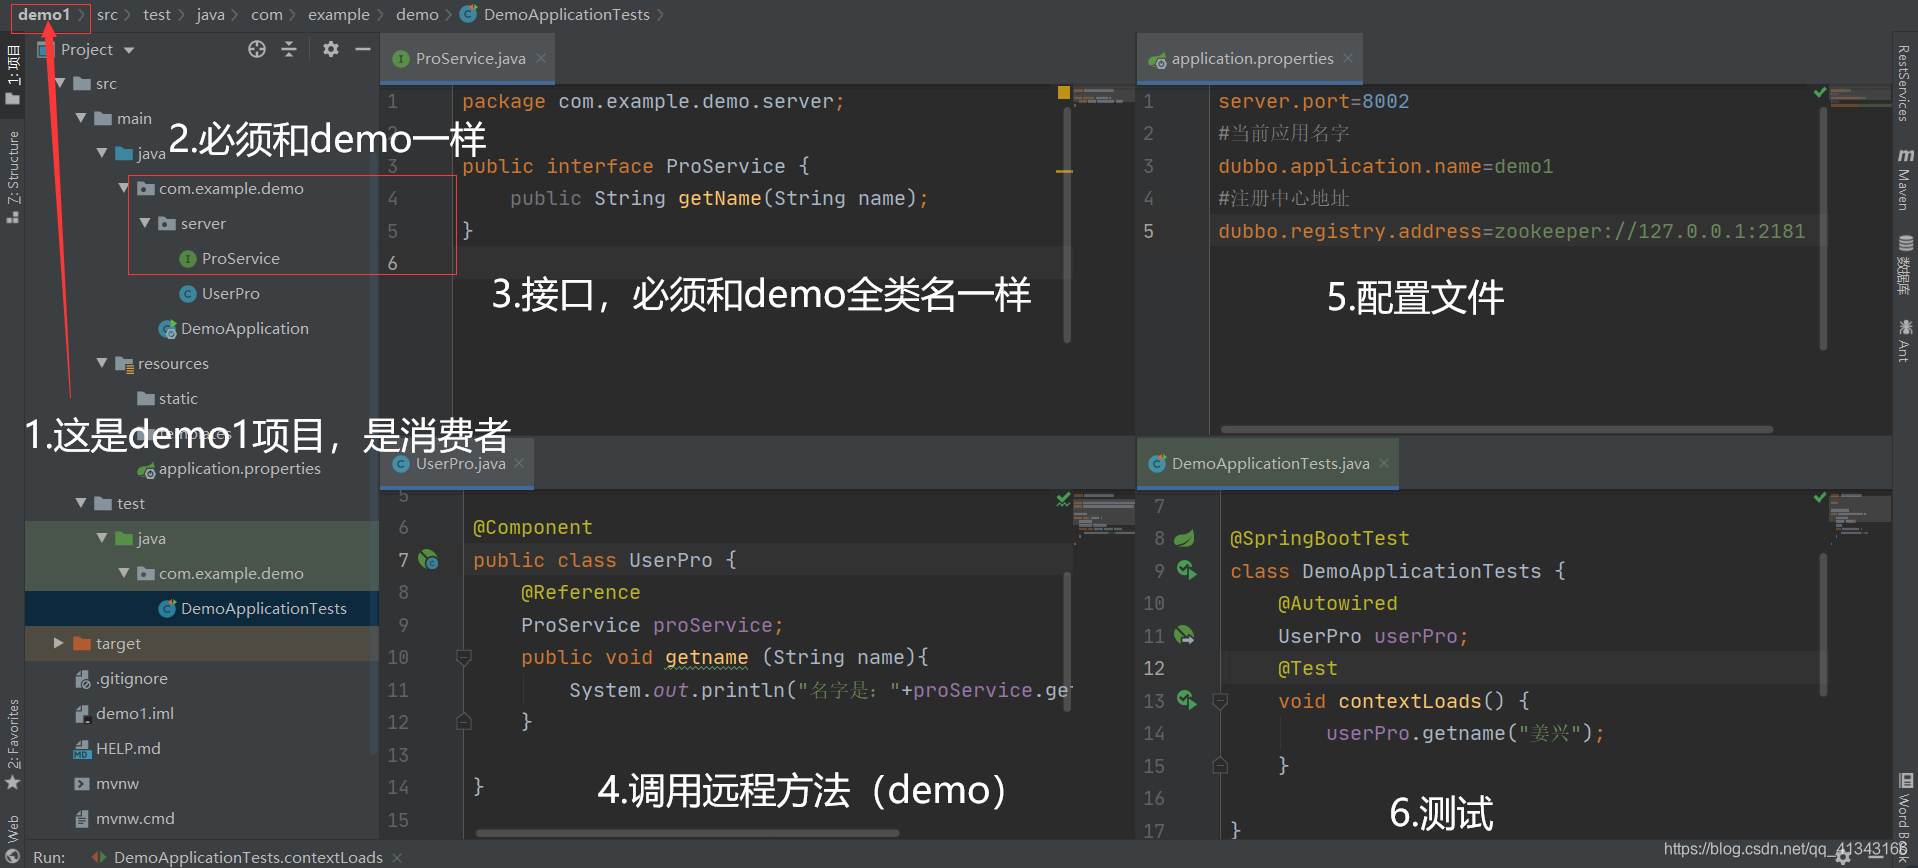Close ProService.java tab
The image size is (1918, 868).
pyautogui.click(x=541, y=58)
